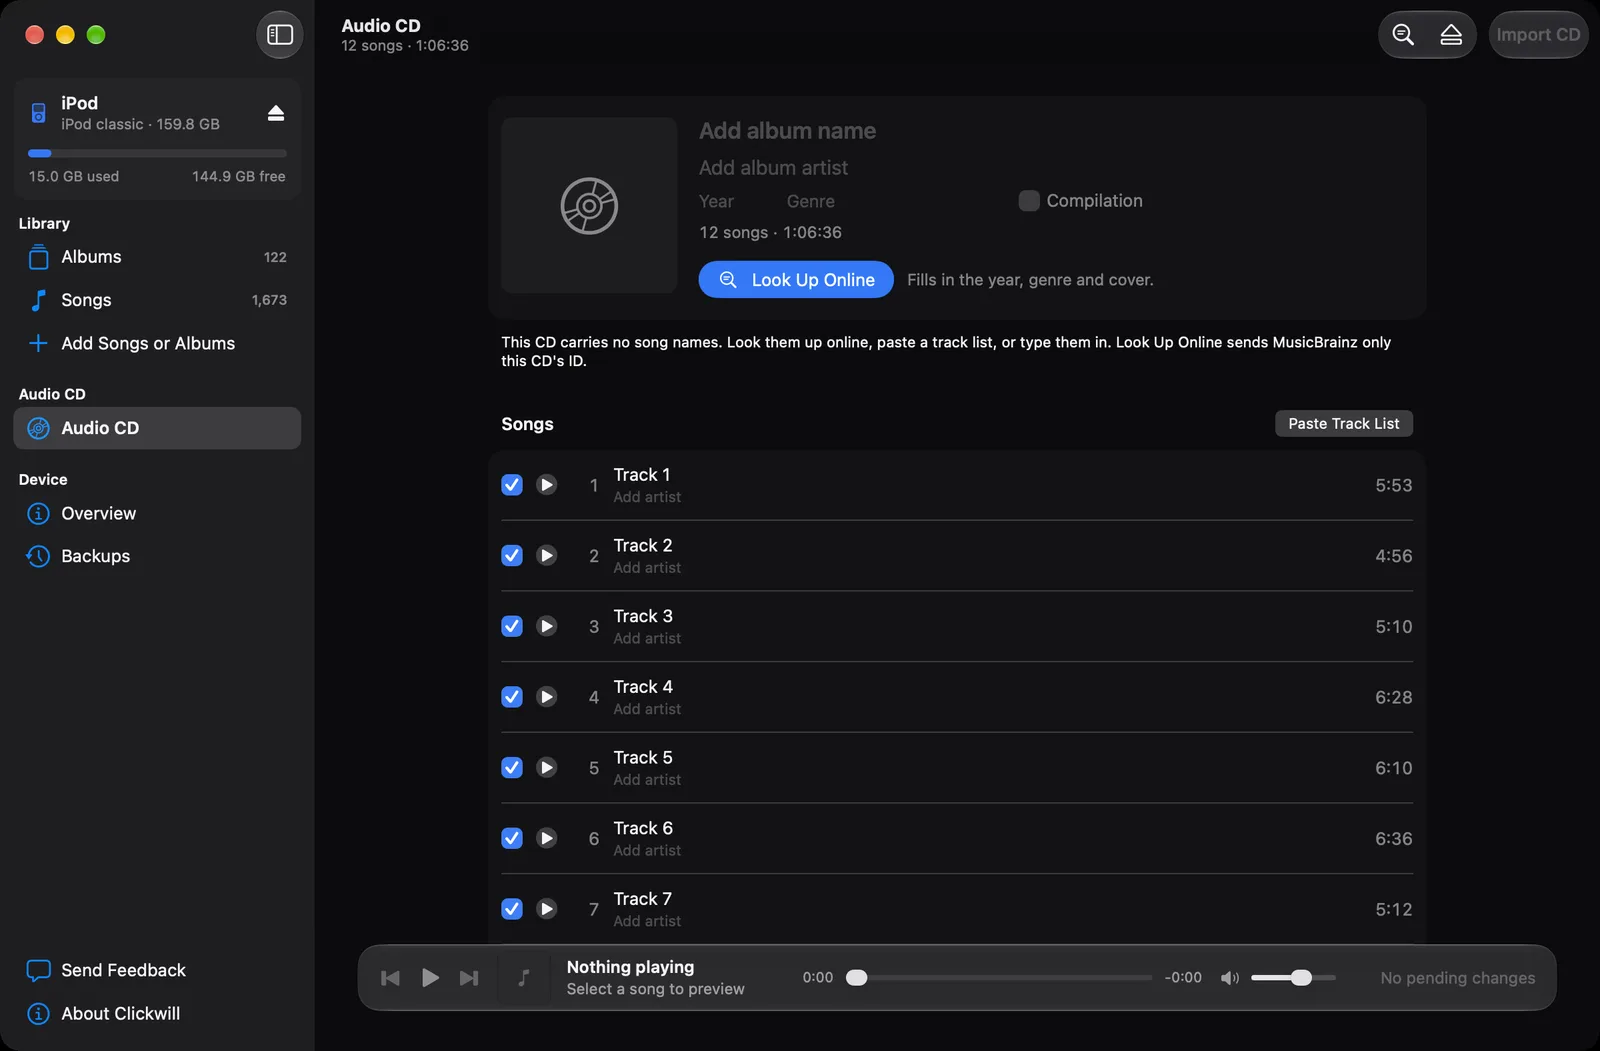This screenshot has width=1600, height=1051.
Task: Preview Track 7 with its play icon
Action: [547, 909]
